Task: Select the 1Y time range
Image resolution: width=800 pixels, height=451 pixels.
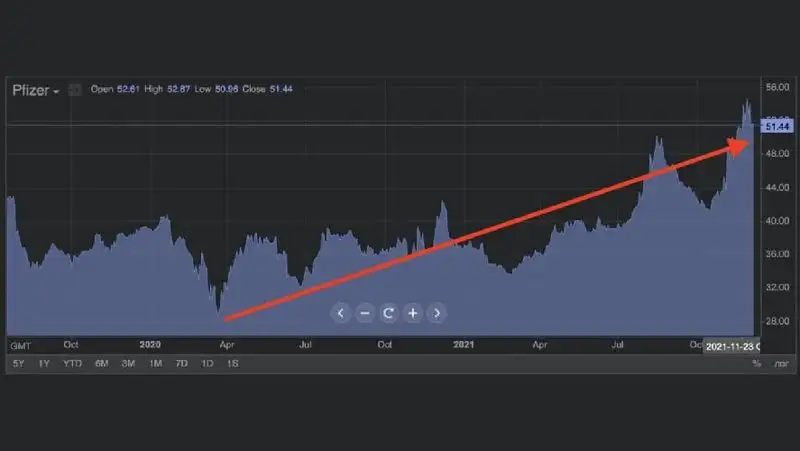Action: click(44, 363)
